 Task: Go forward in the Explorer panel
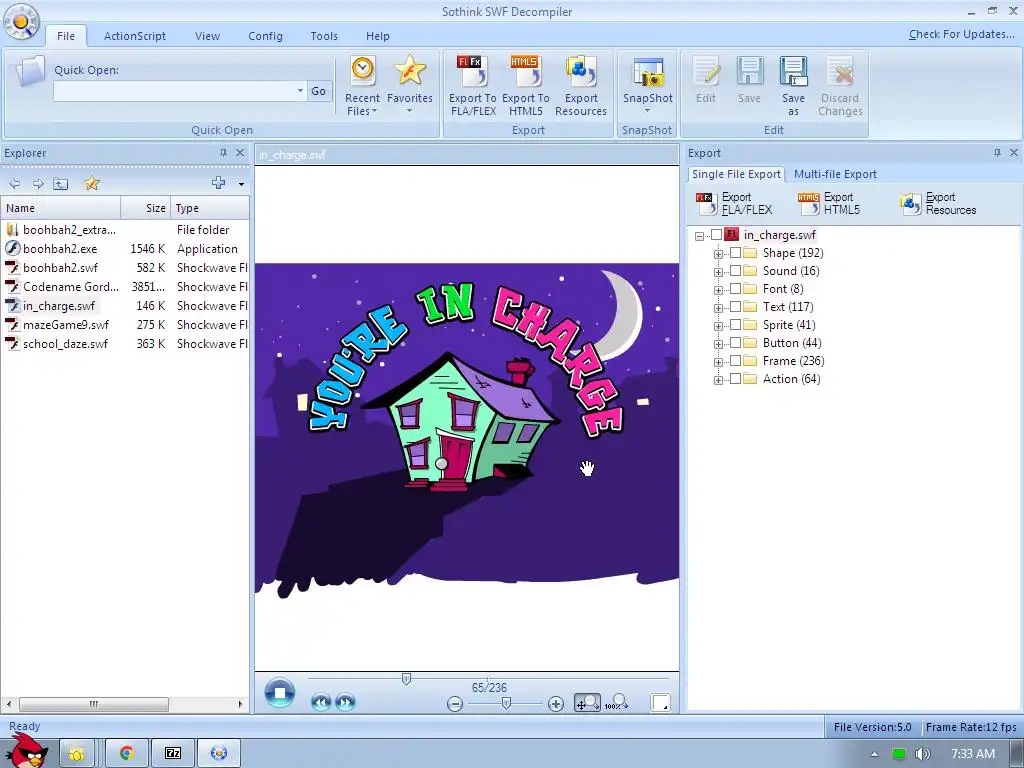tap(38, 184)
